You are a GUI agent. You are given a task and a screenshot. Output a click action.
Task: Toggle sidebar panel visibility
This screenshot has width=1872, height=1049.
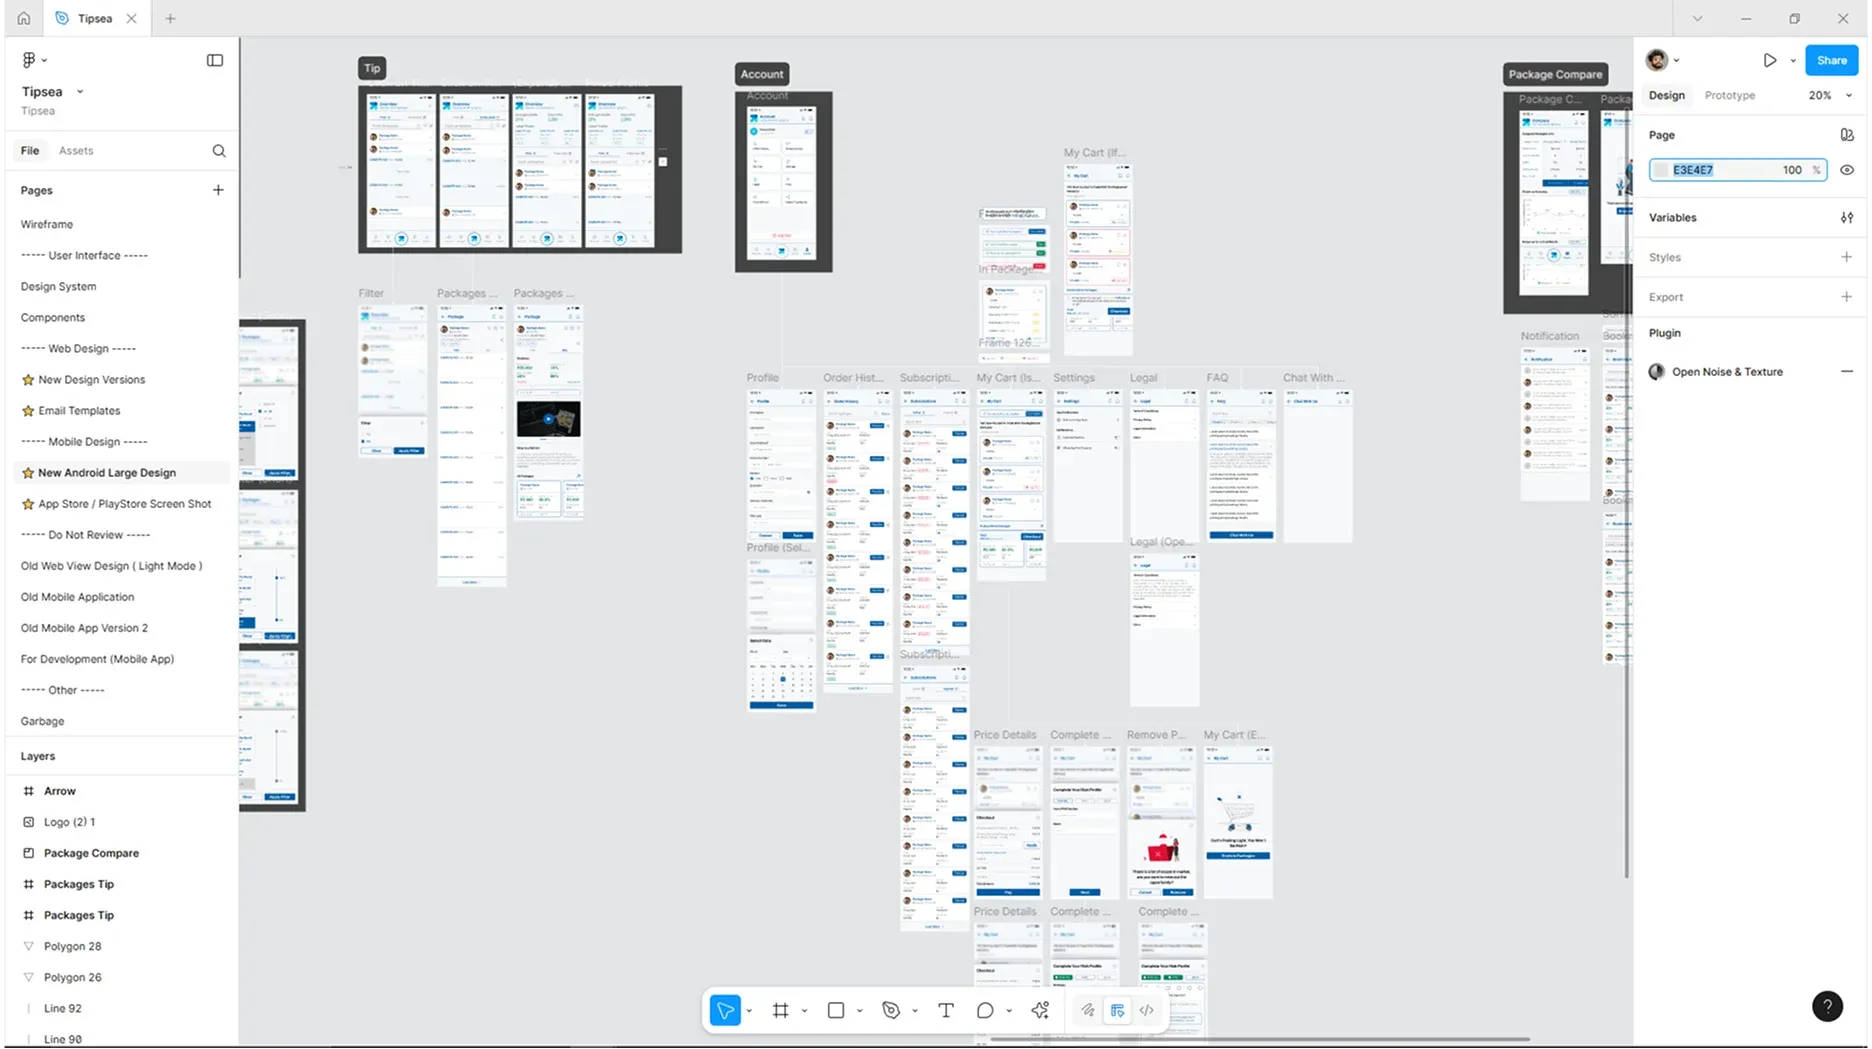215,60
